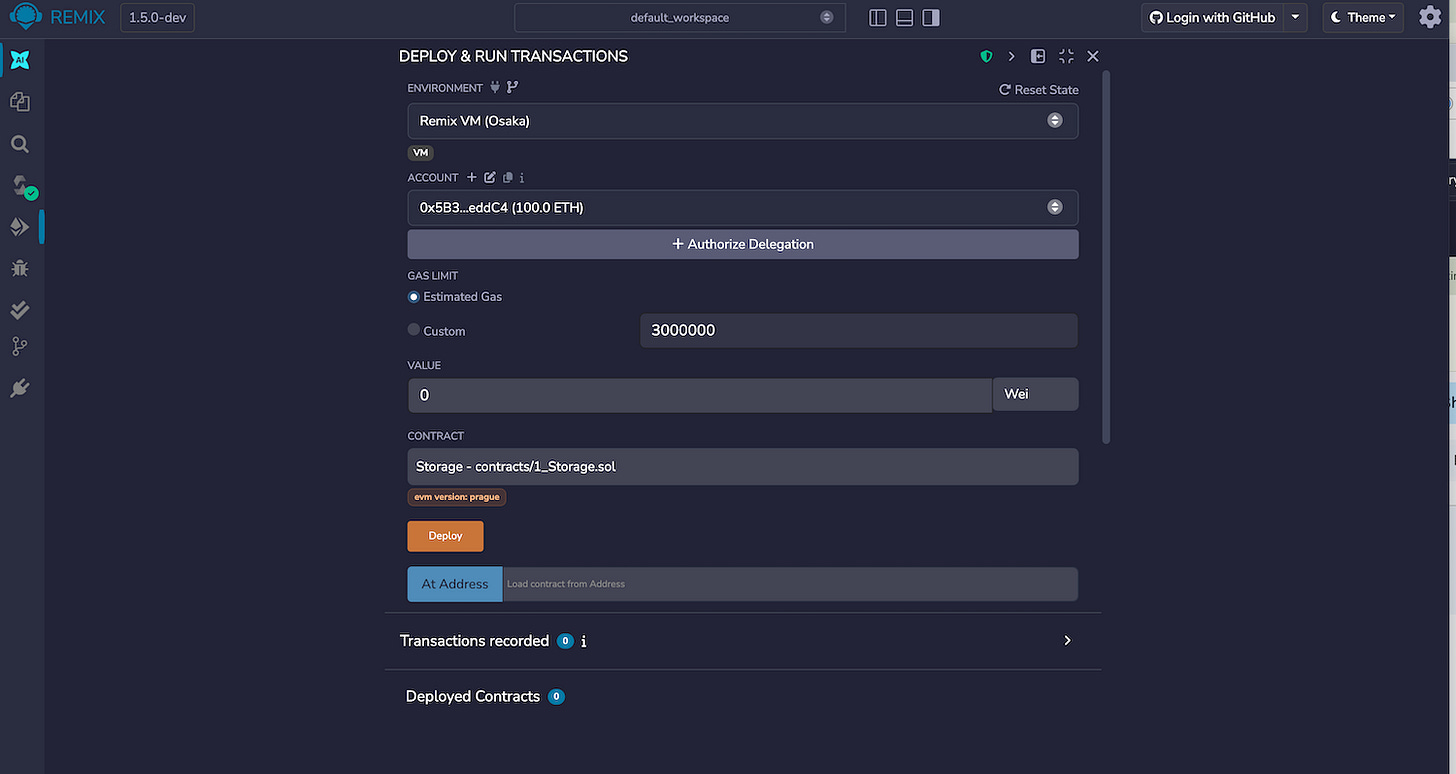Click the green shield verification icon
Viewport: 1456px width, 774px height.
click(987, 57)
